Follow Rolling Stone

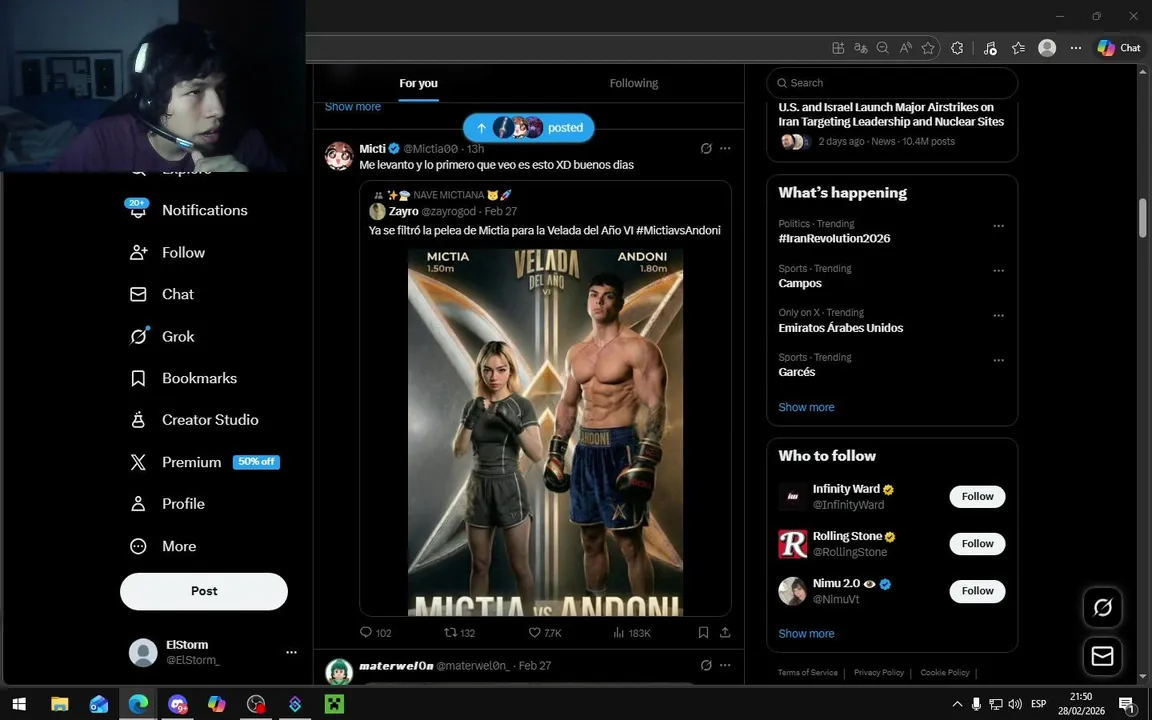(977, 544)
